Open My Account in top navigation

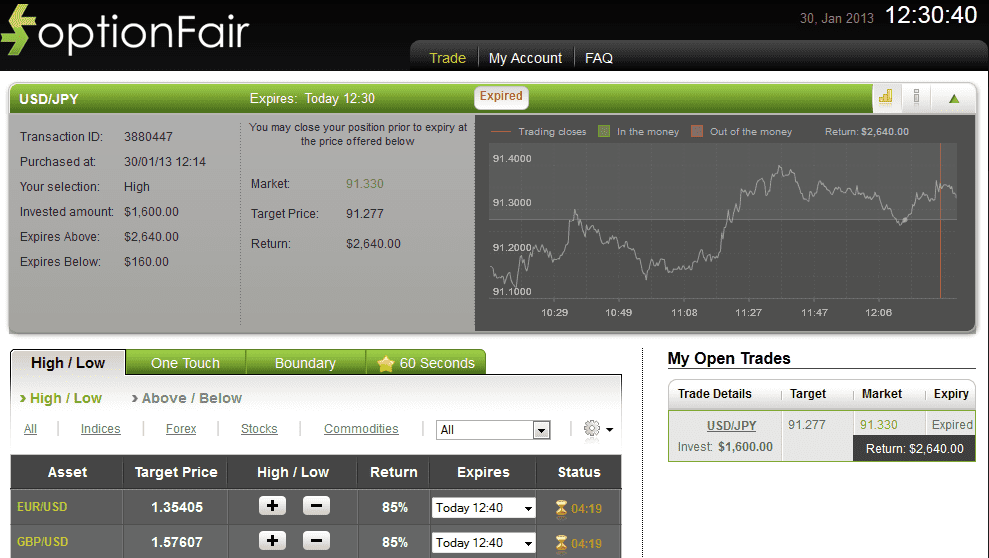click(x=525, y=58)
